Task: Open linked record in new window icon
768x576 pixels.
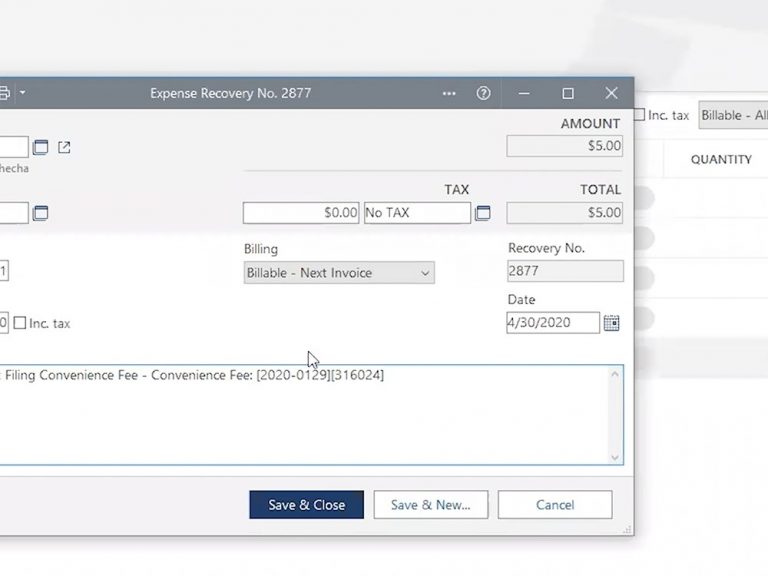Action: (x=64, y=147)
